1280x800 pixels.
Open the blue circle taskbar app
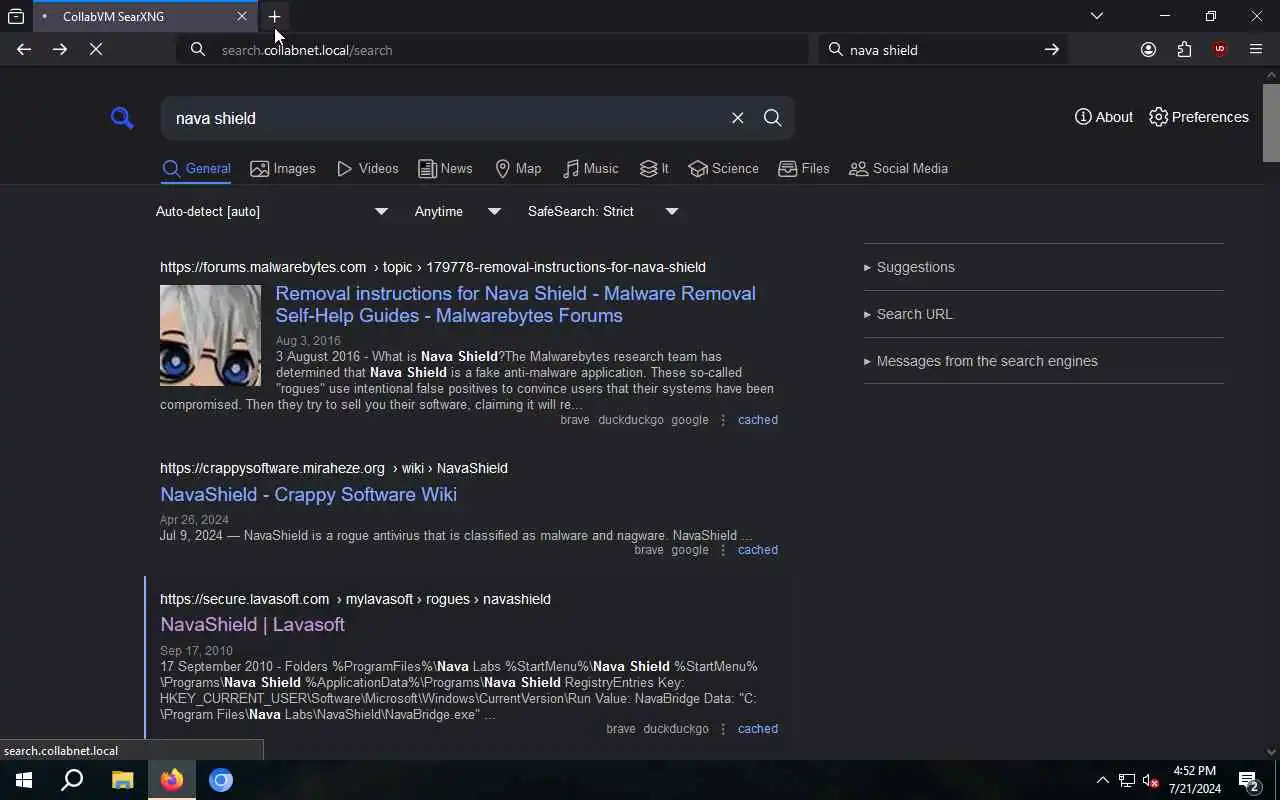click(221, 780)
